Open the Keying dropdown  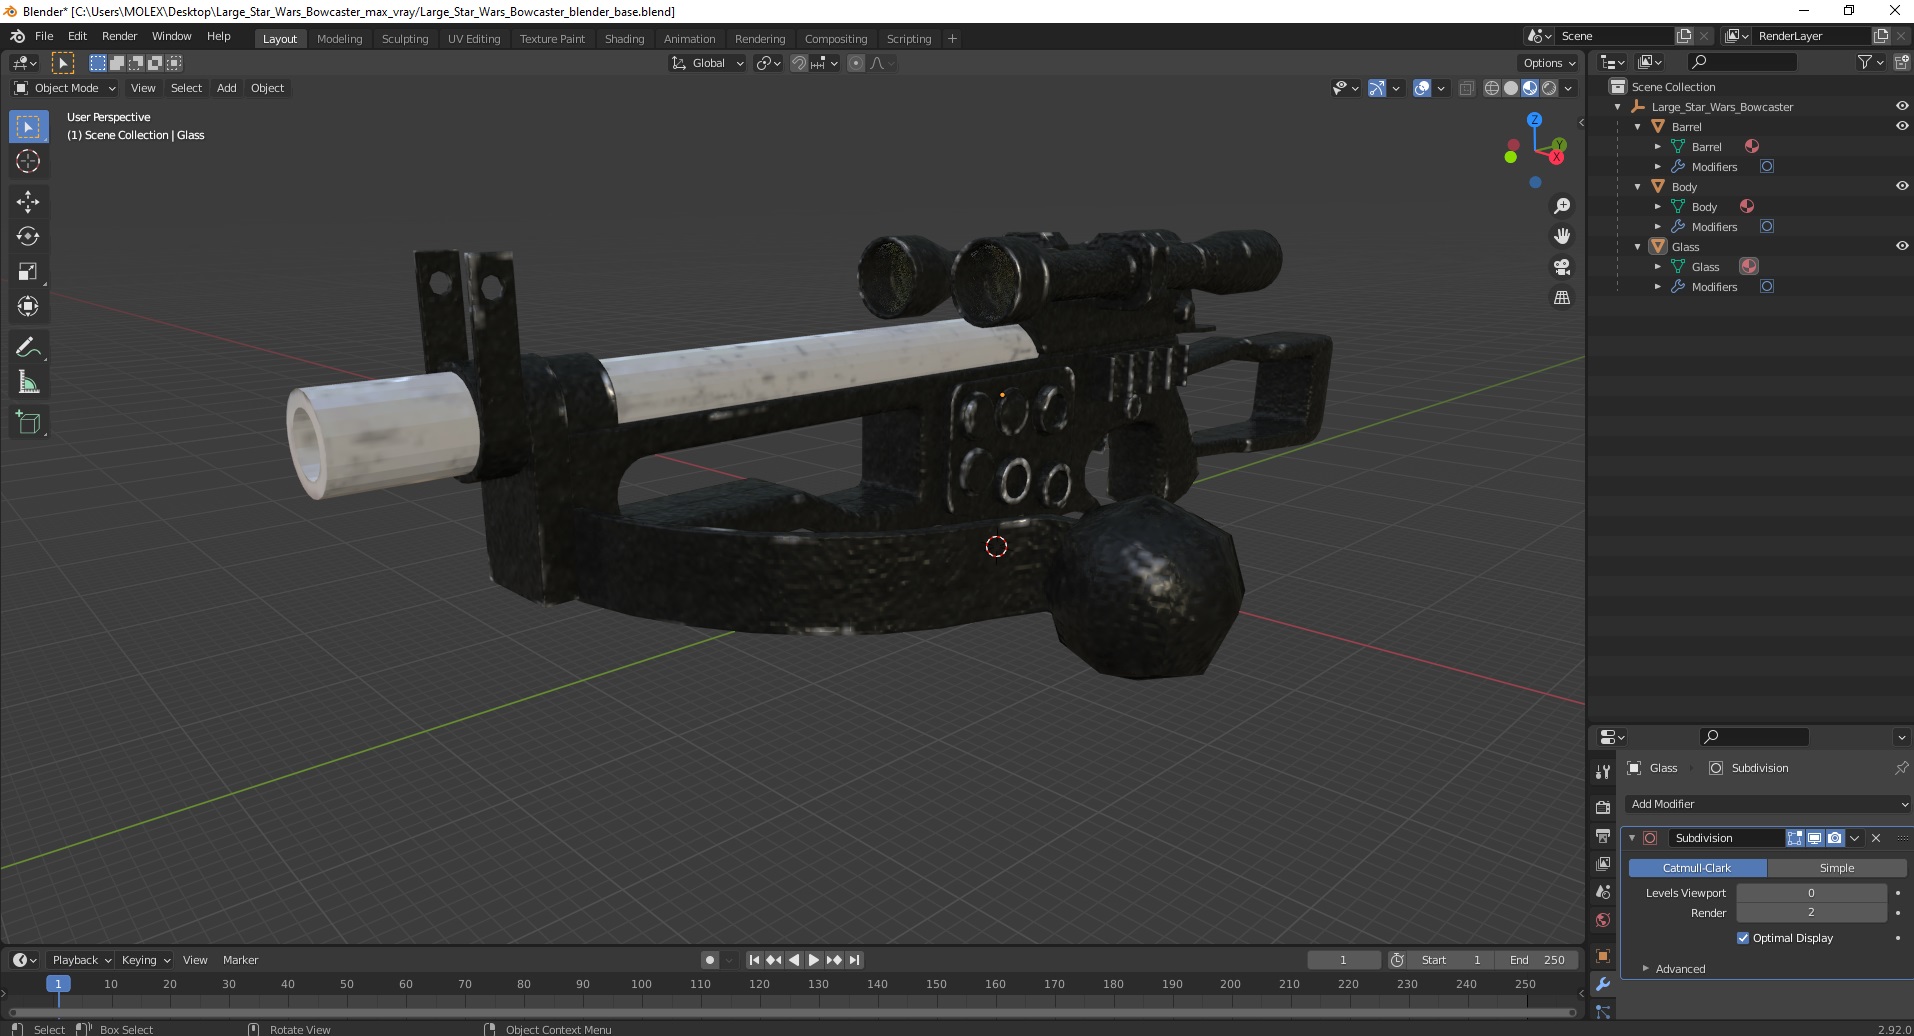click(145, 960)
